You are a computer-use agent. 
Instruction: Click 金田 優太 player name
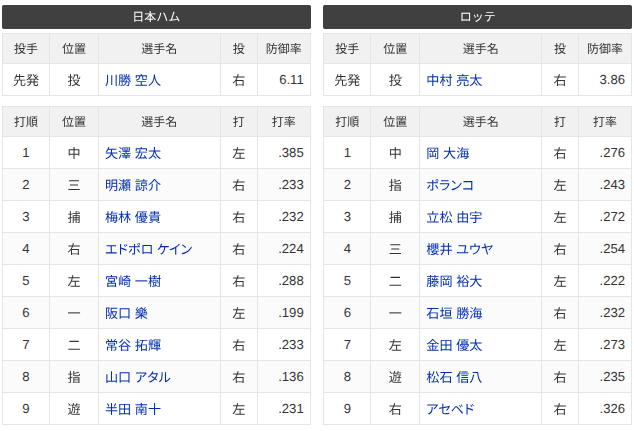point(454,345)
